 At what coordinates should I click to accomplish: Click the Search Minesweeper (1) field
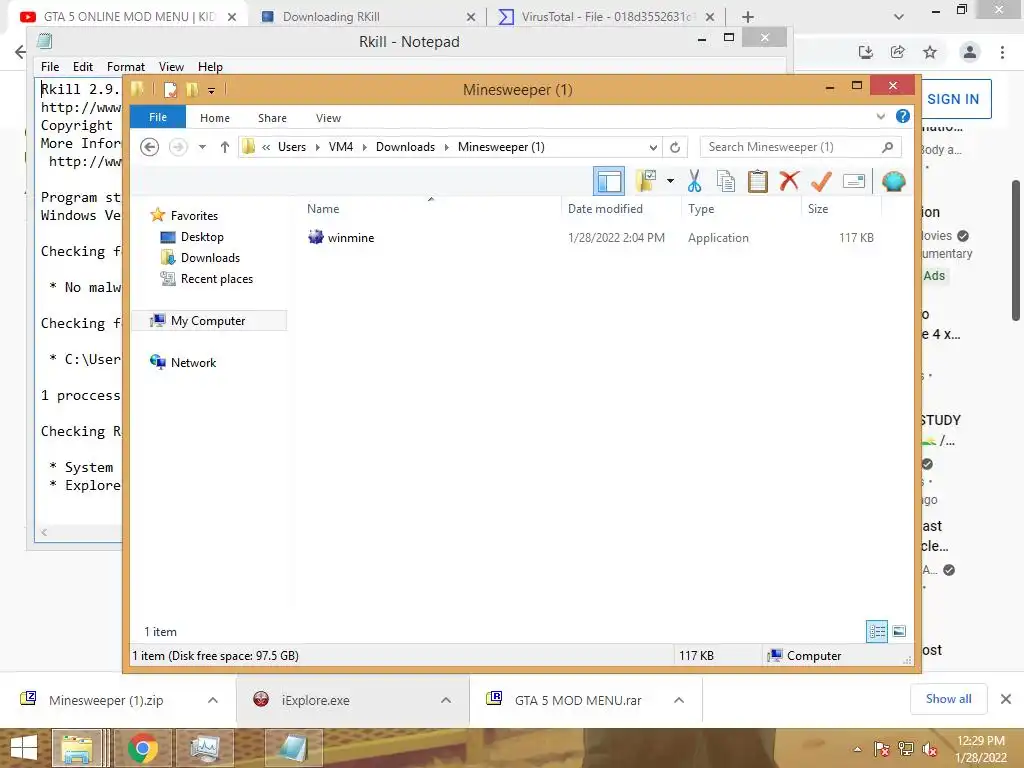click(800, 147)
